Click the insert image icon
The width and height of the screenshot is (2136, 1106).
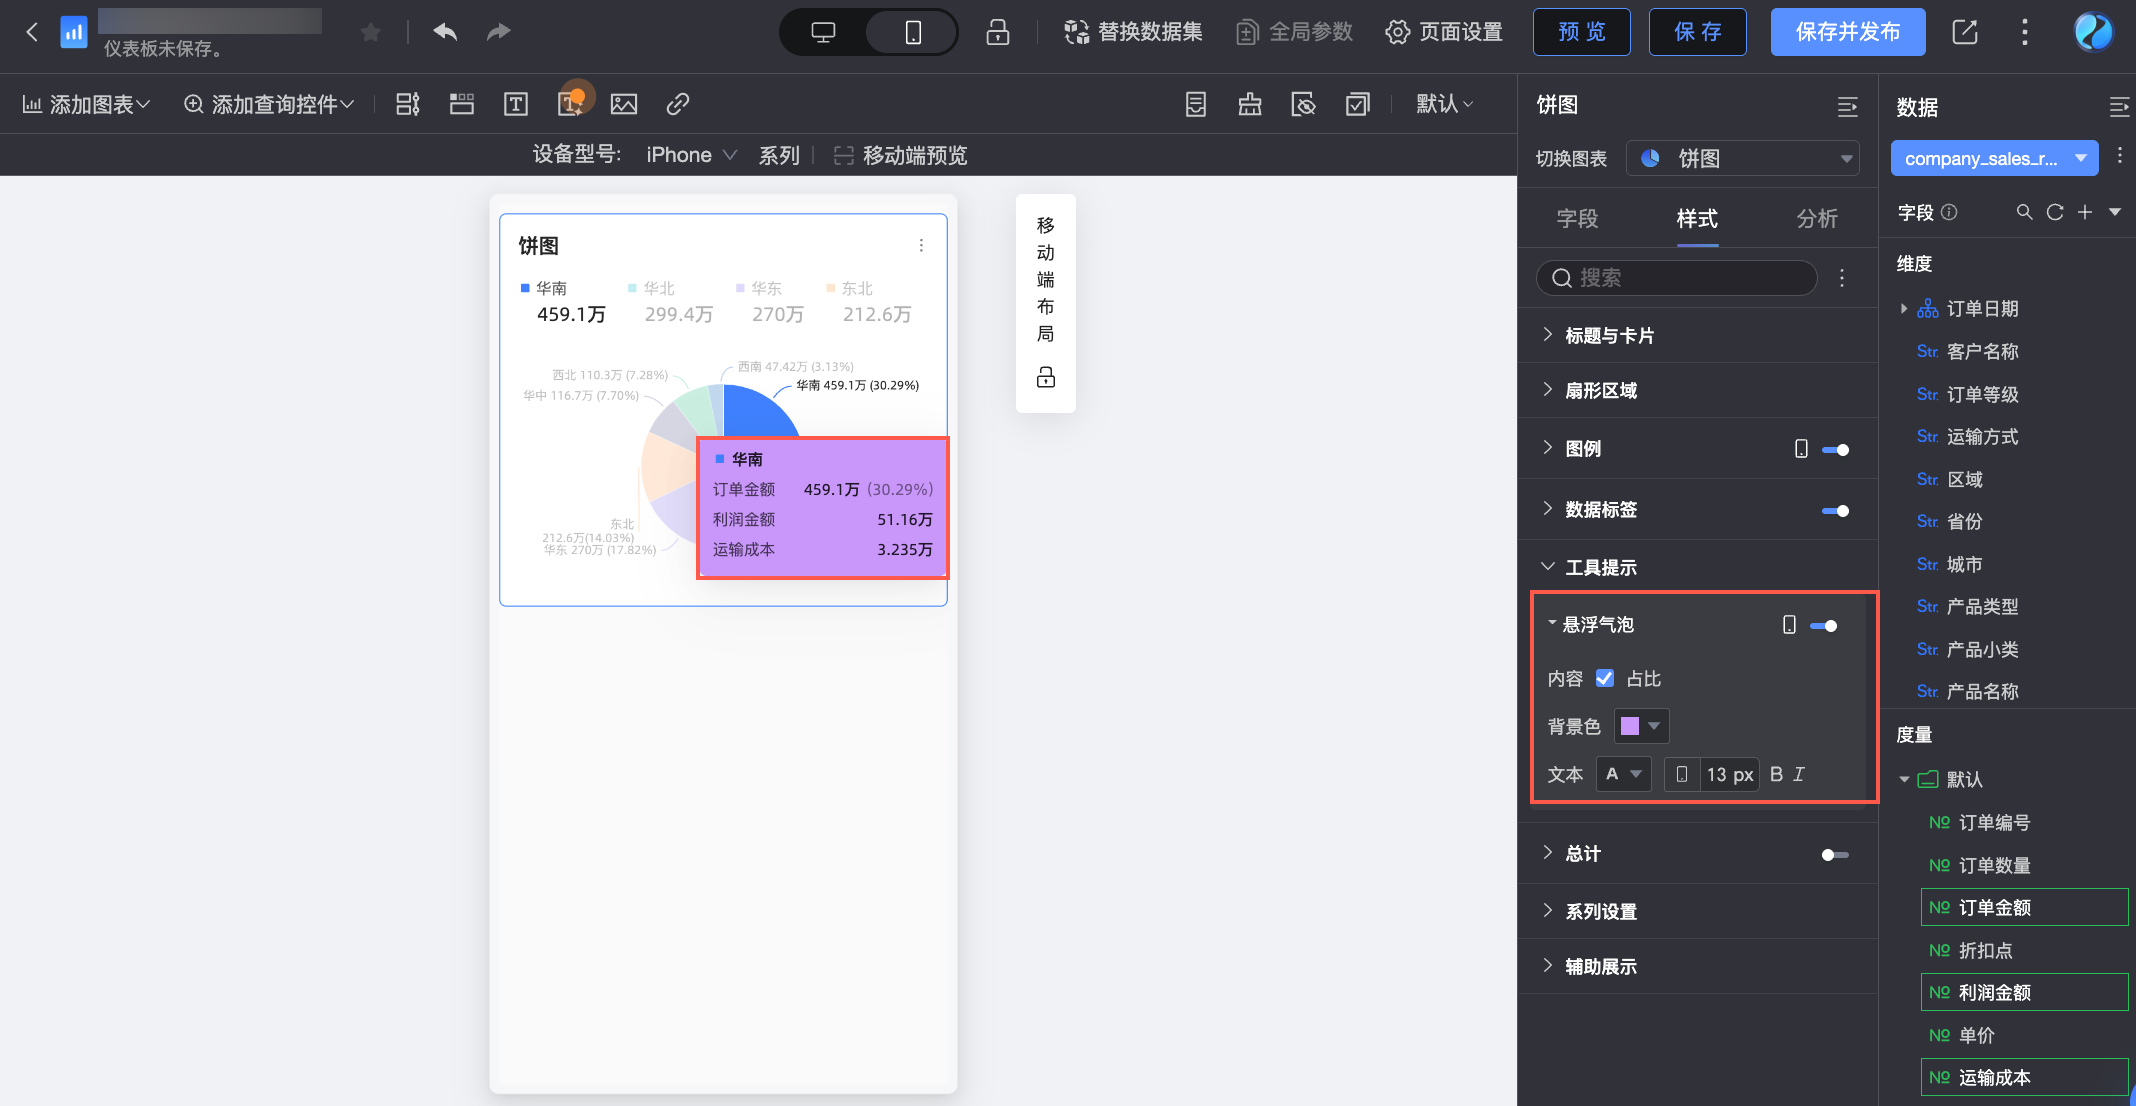click(x=624, y=104)
